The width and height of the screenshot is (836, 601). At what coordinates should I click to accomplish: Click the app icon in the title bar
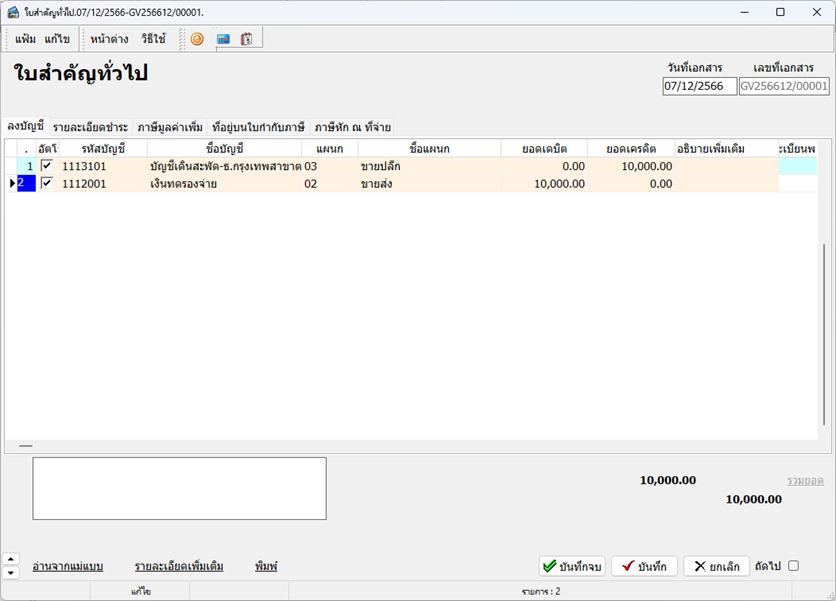pyautogui.click(x=12, y=11)
